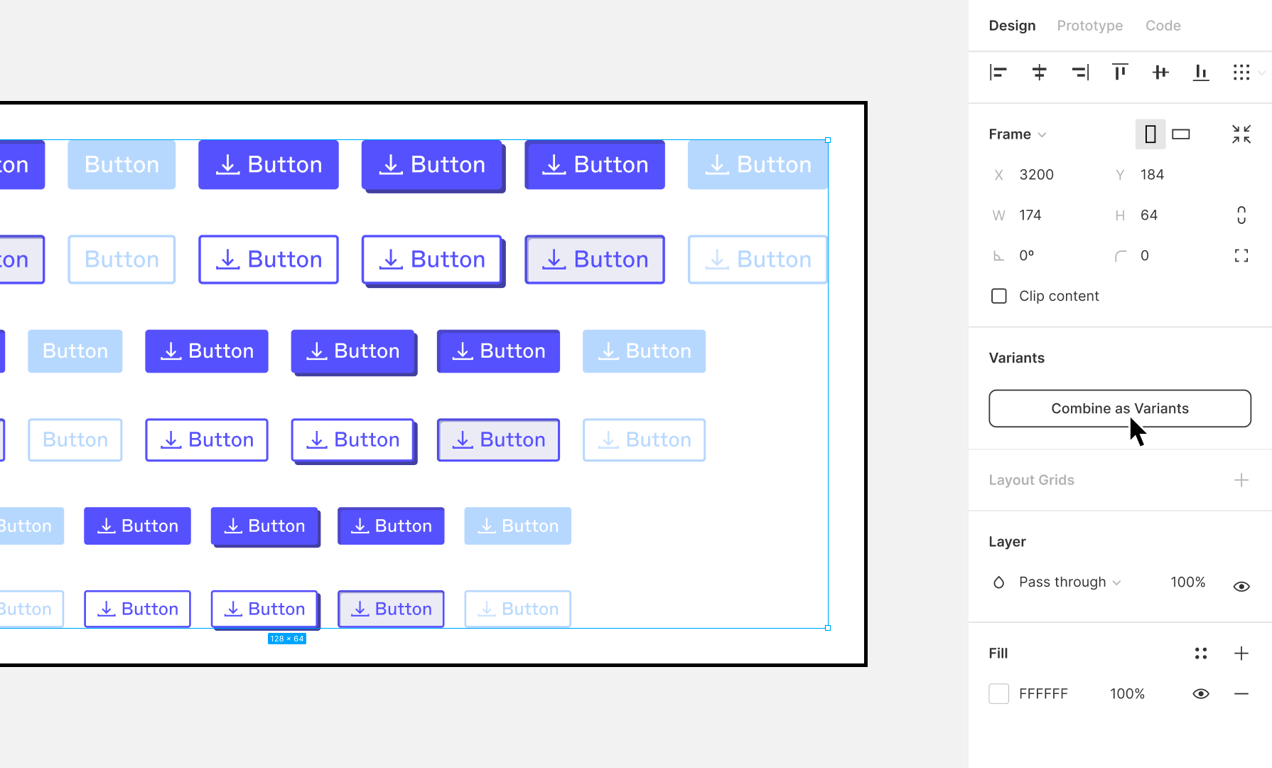
Task: Click align vertical centers icon
Action: click(x=1160, y=72)
